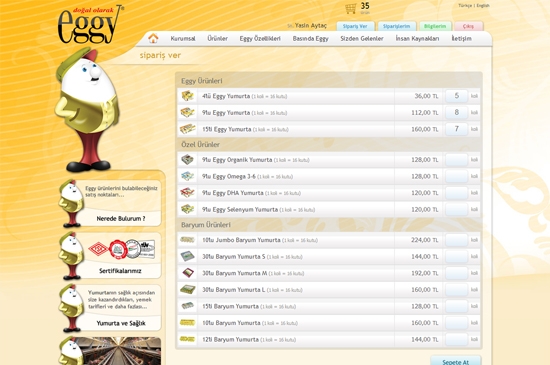Add items with Sepete At button
The image size is (550, 365).
455,361
